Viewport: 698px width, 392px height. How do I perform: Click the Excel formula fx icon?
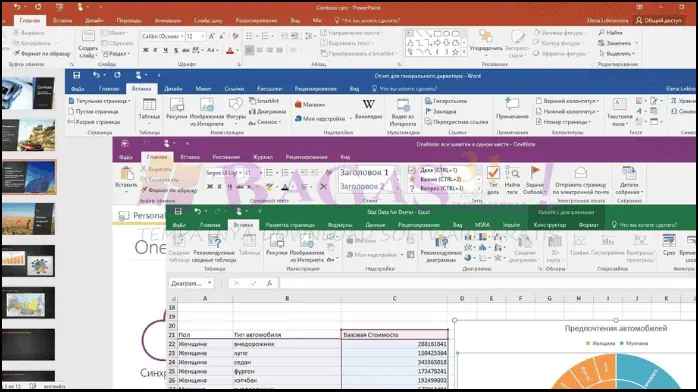click(x=269, y=283)
